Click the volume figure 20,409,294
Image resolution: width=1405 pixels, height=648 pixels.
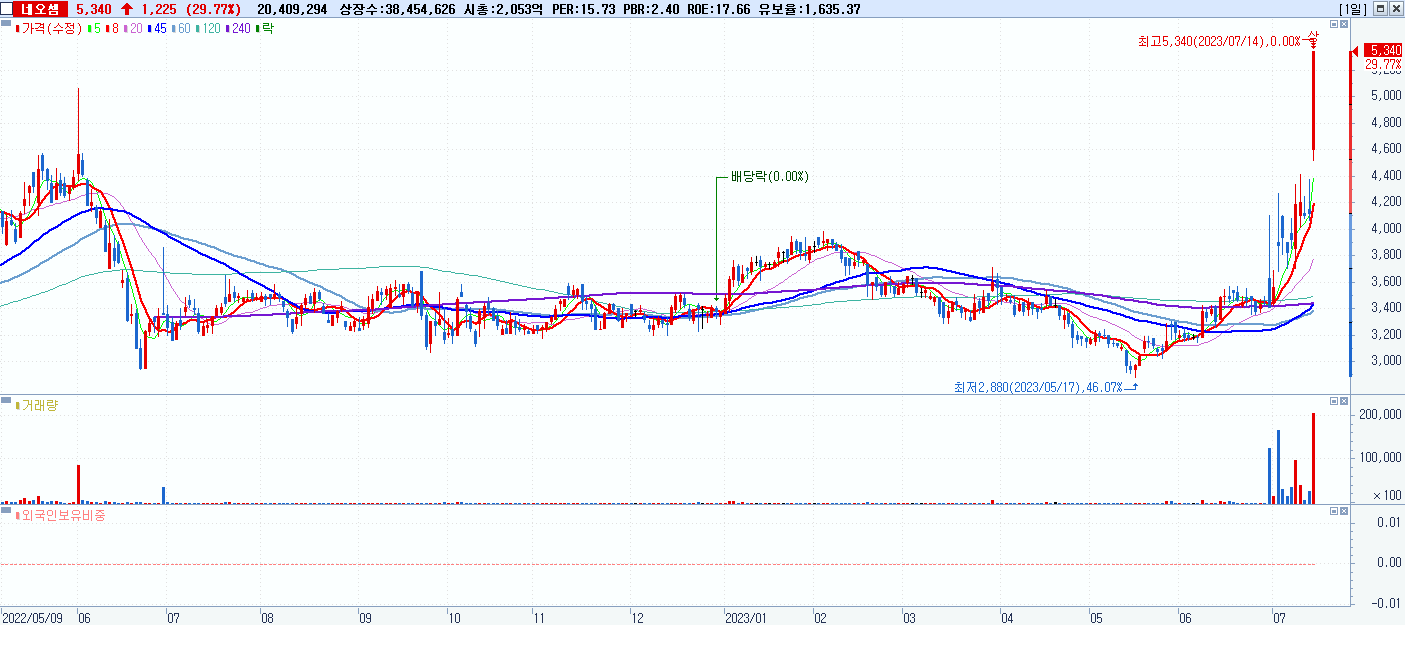point(292,9)
